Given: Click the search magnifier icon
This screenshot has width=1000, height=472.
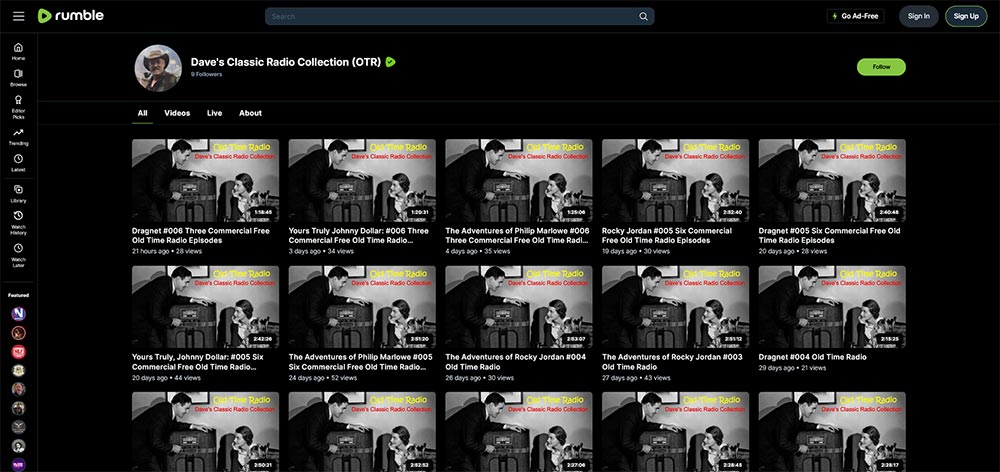Looking at the screenshot, I should (643, 17).
